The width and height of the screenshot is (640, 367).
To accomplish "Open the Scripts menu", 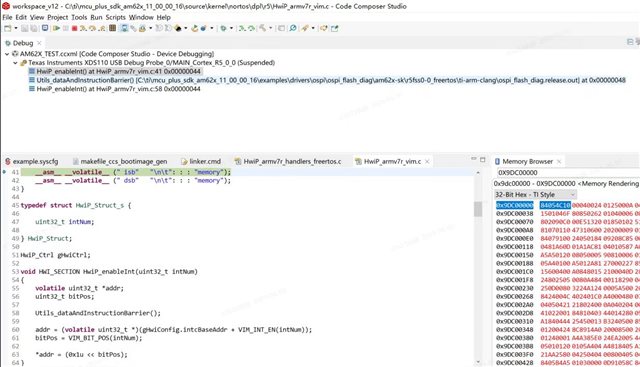I will click(116, 17).
